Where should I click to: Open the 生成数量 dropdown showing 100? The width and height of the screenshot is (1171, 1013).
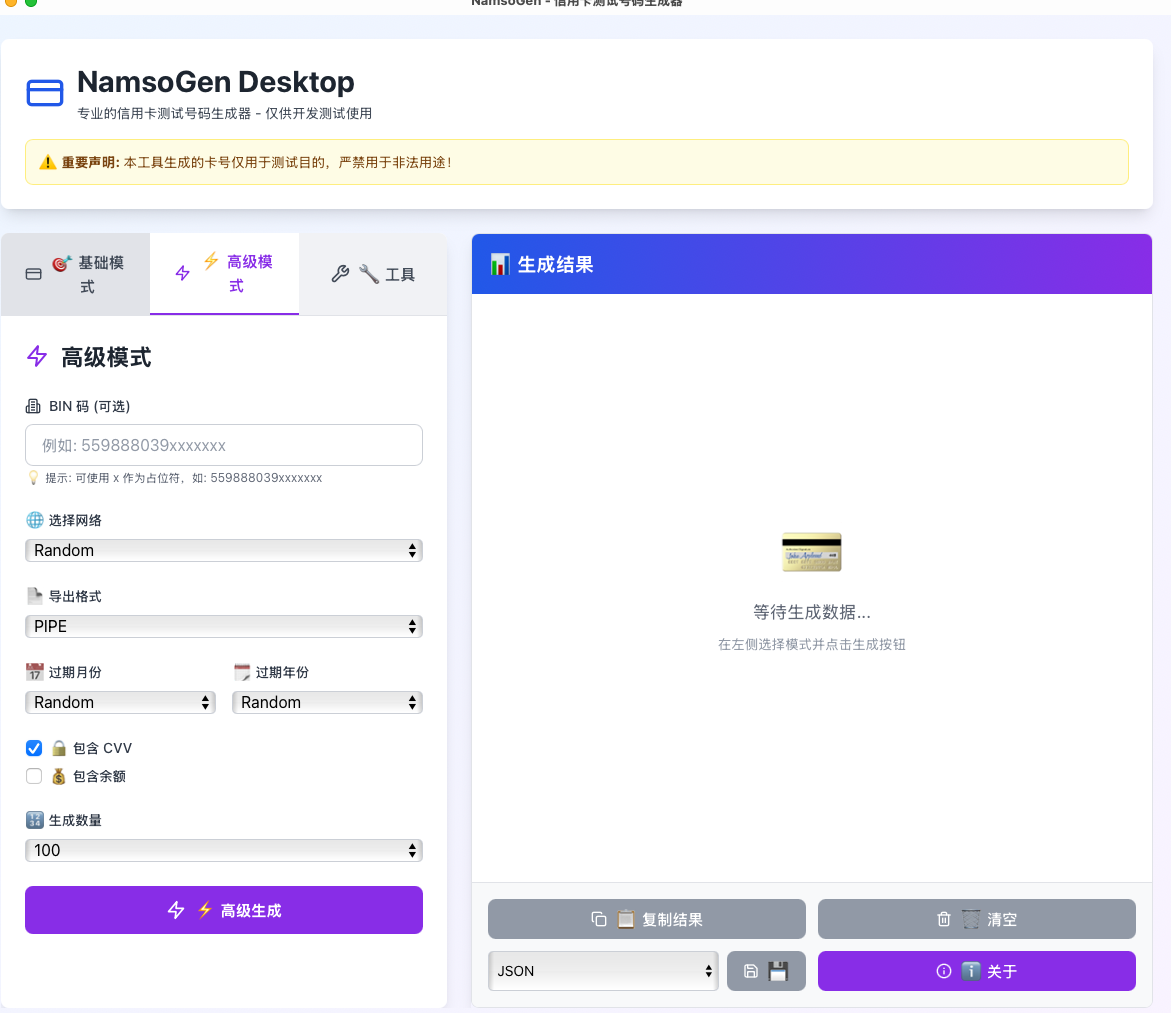point(223,850)
